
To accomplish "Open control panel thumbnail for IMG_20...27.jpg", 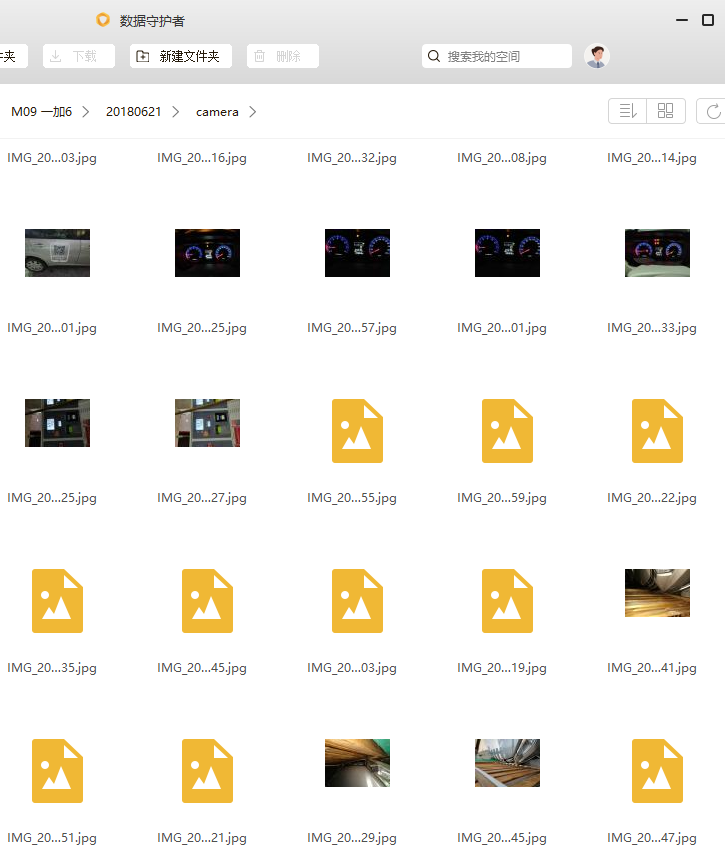I will pyautogui.click(x=207, y=423).
